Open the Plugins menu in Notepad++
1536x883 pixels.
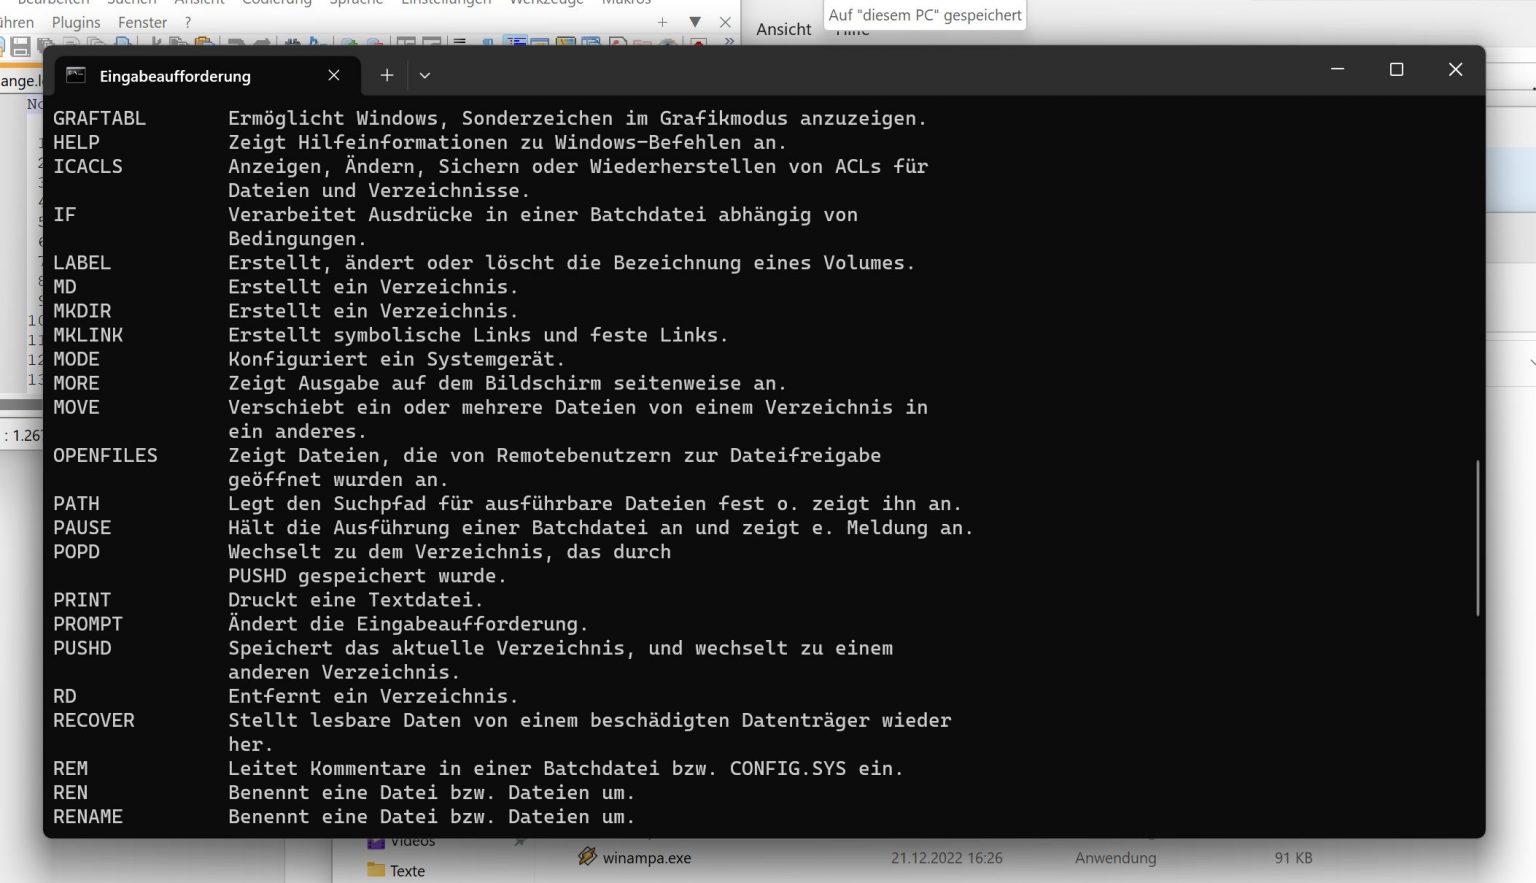pyautogui.click(x=76, y=22)
